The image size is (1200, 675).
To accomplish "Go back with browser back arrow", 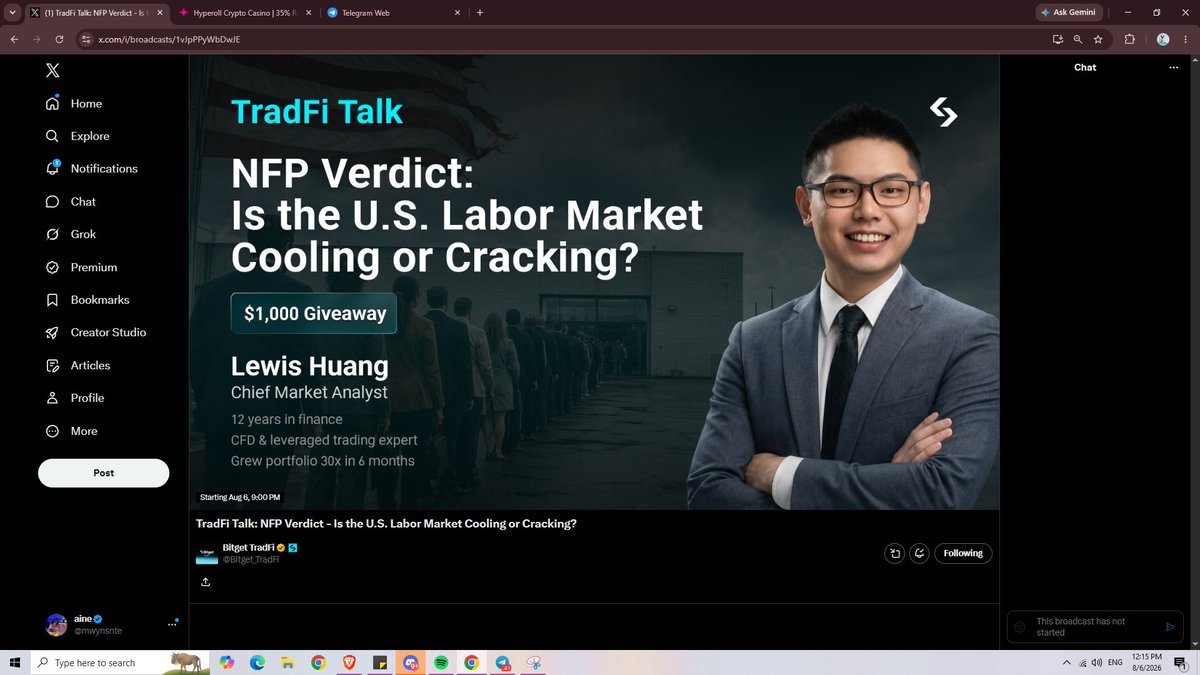I will pos(13,39).
